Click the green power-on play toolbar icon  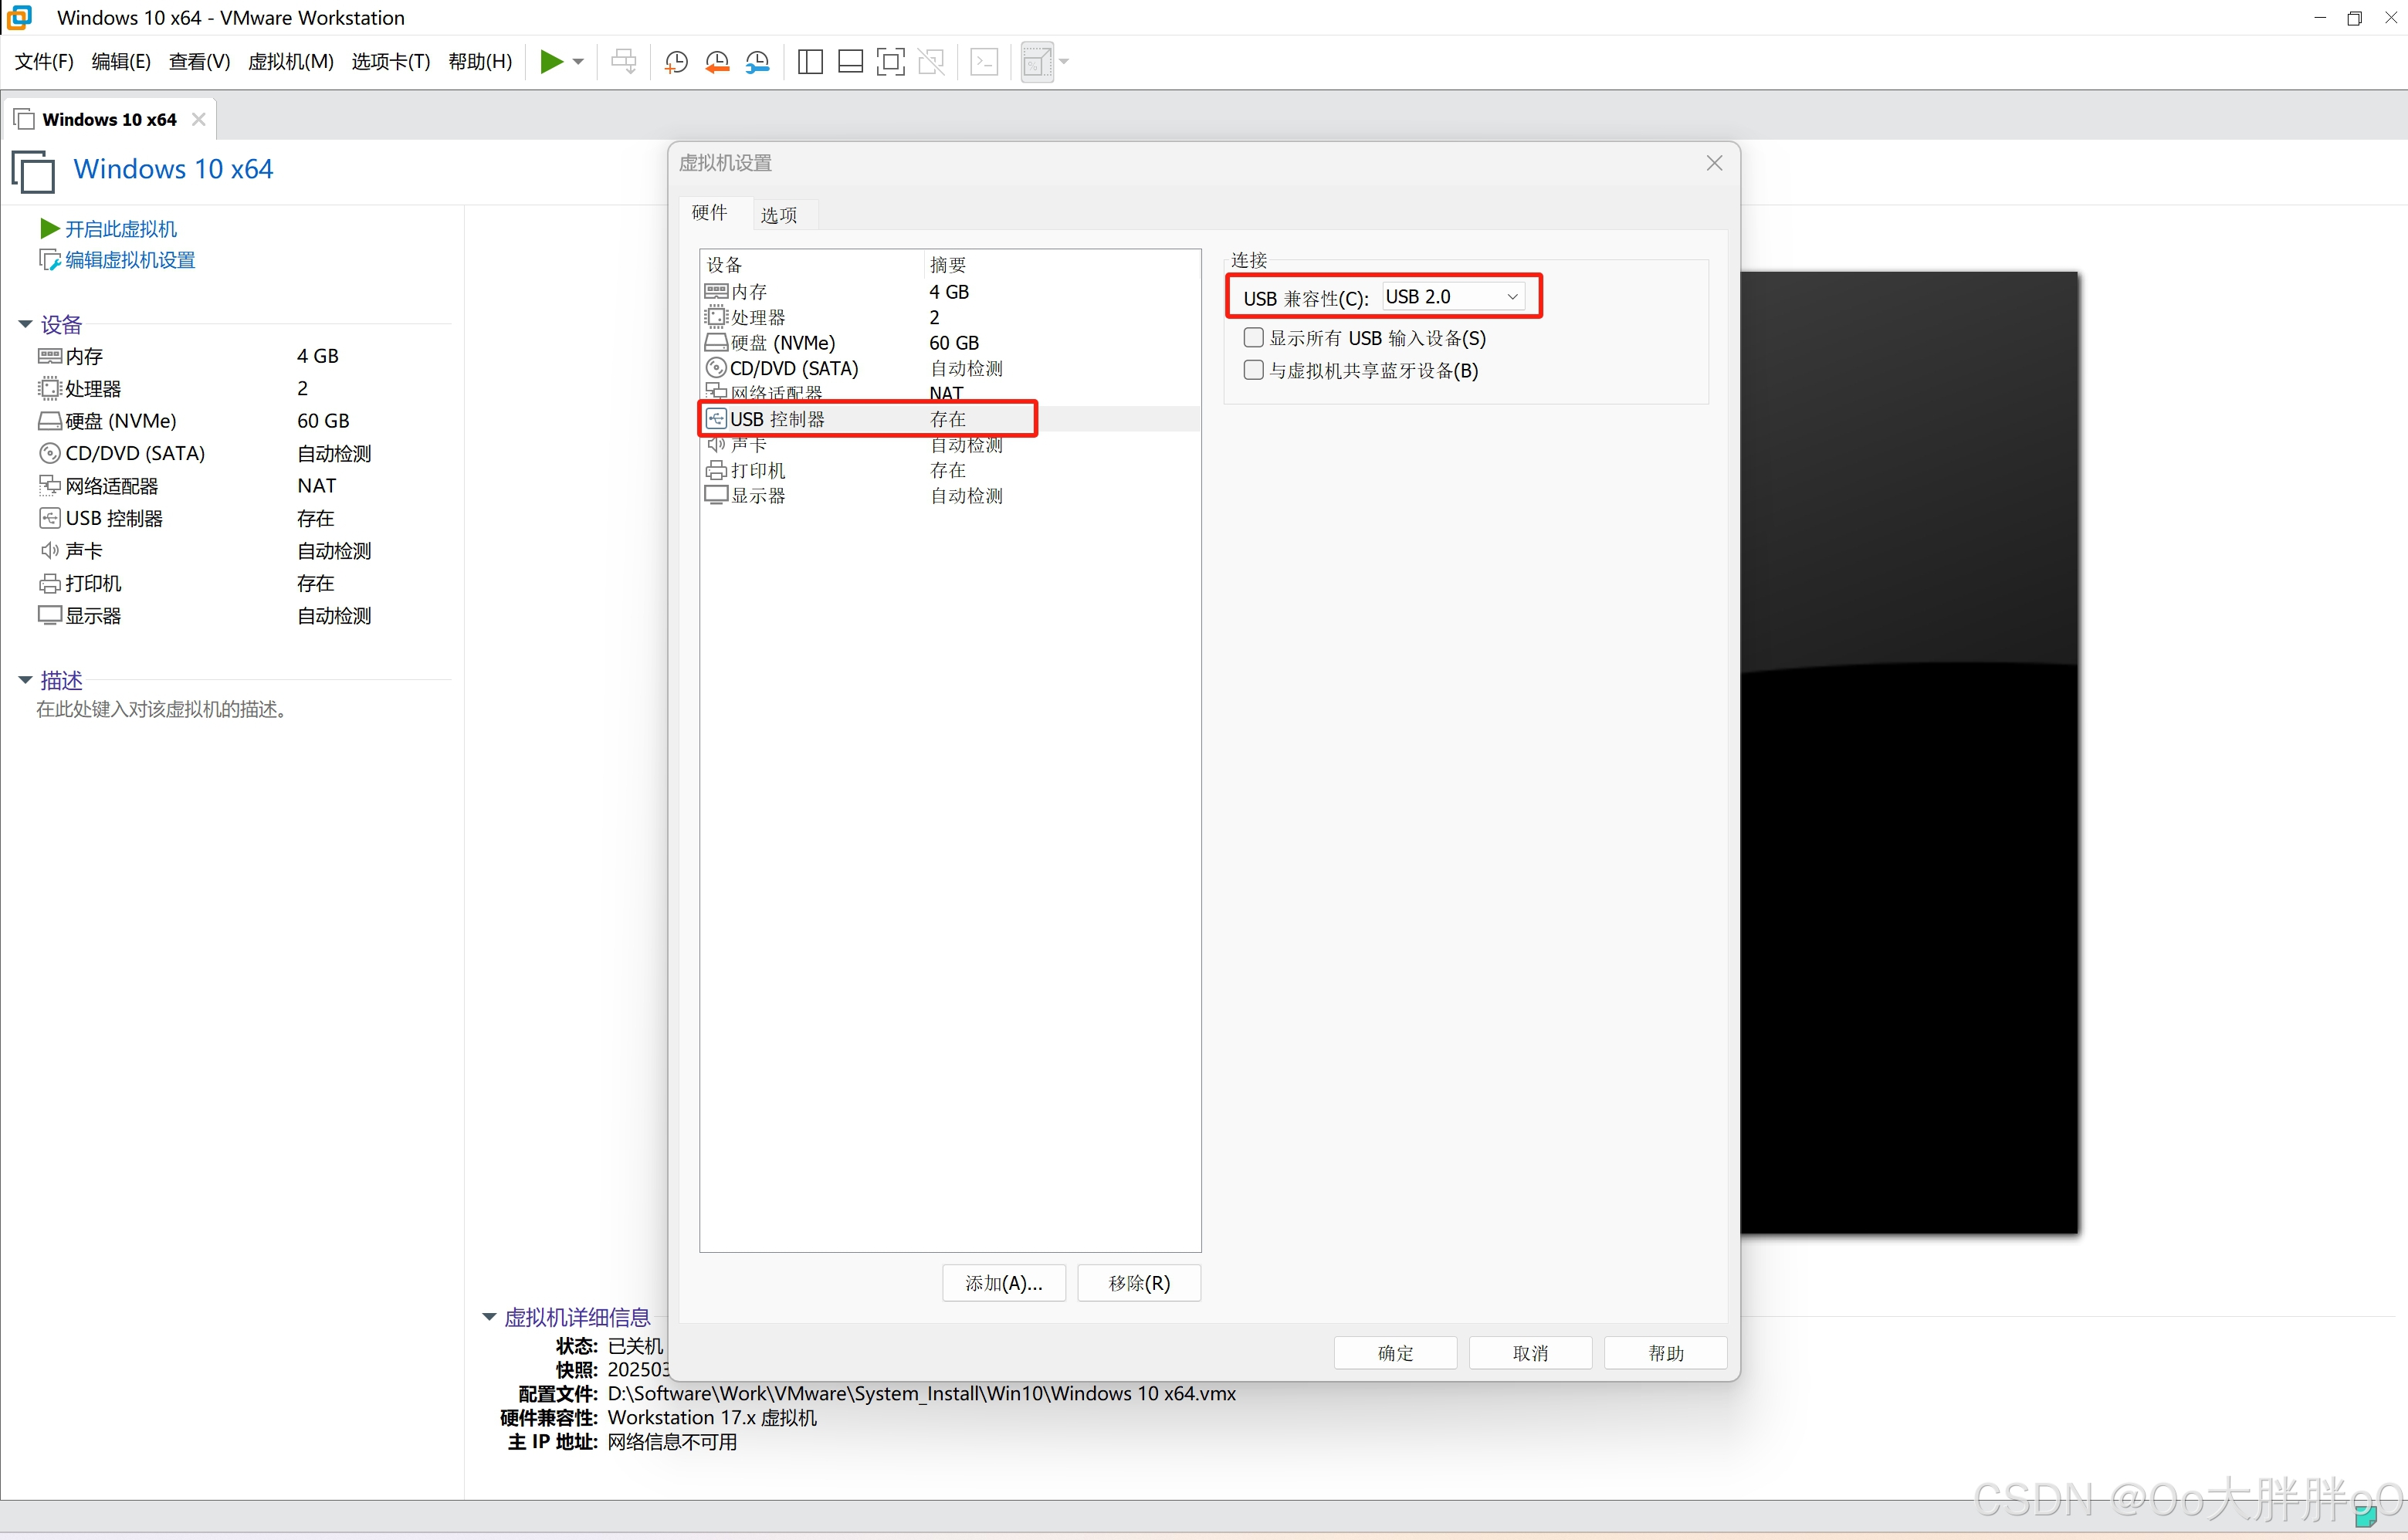tap(550, 62)
